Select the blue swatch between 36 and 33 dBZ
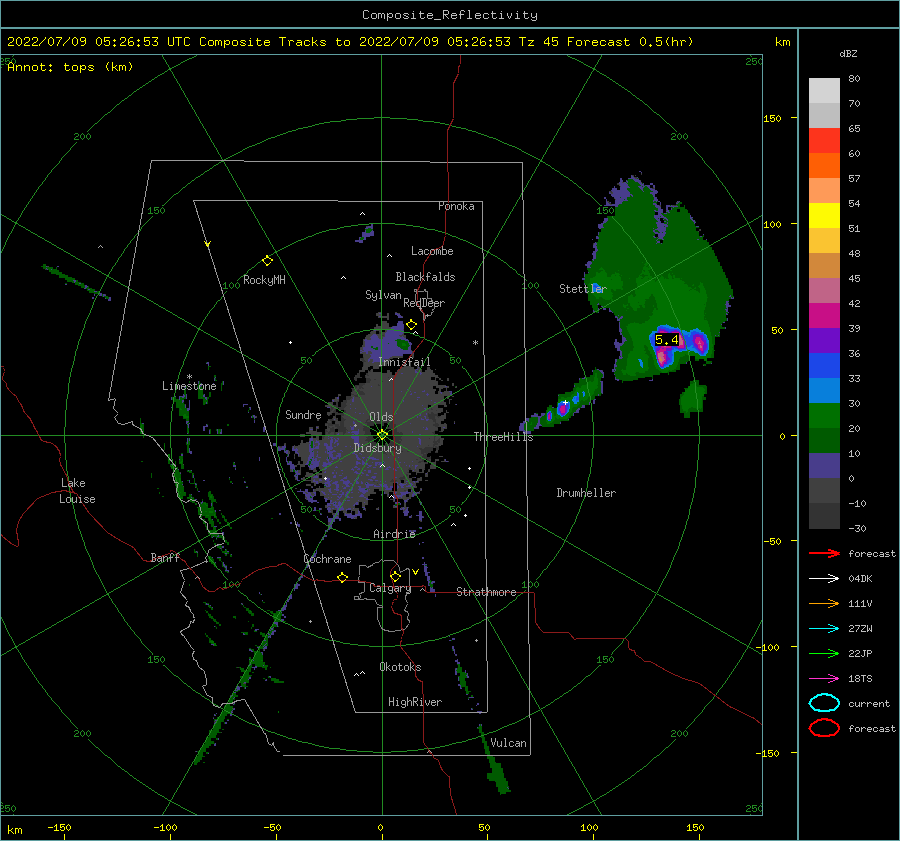Image resolution: width=900 pixels, height=841 pixels. [x=824, y=366]
